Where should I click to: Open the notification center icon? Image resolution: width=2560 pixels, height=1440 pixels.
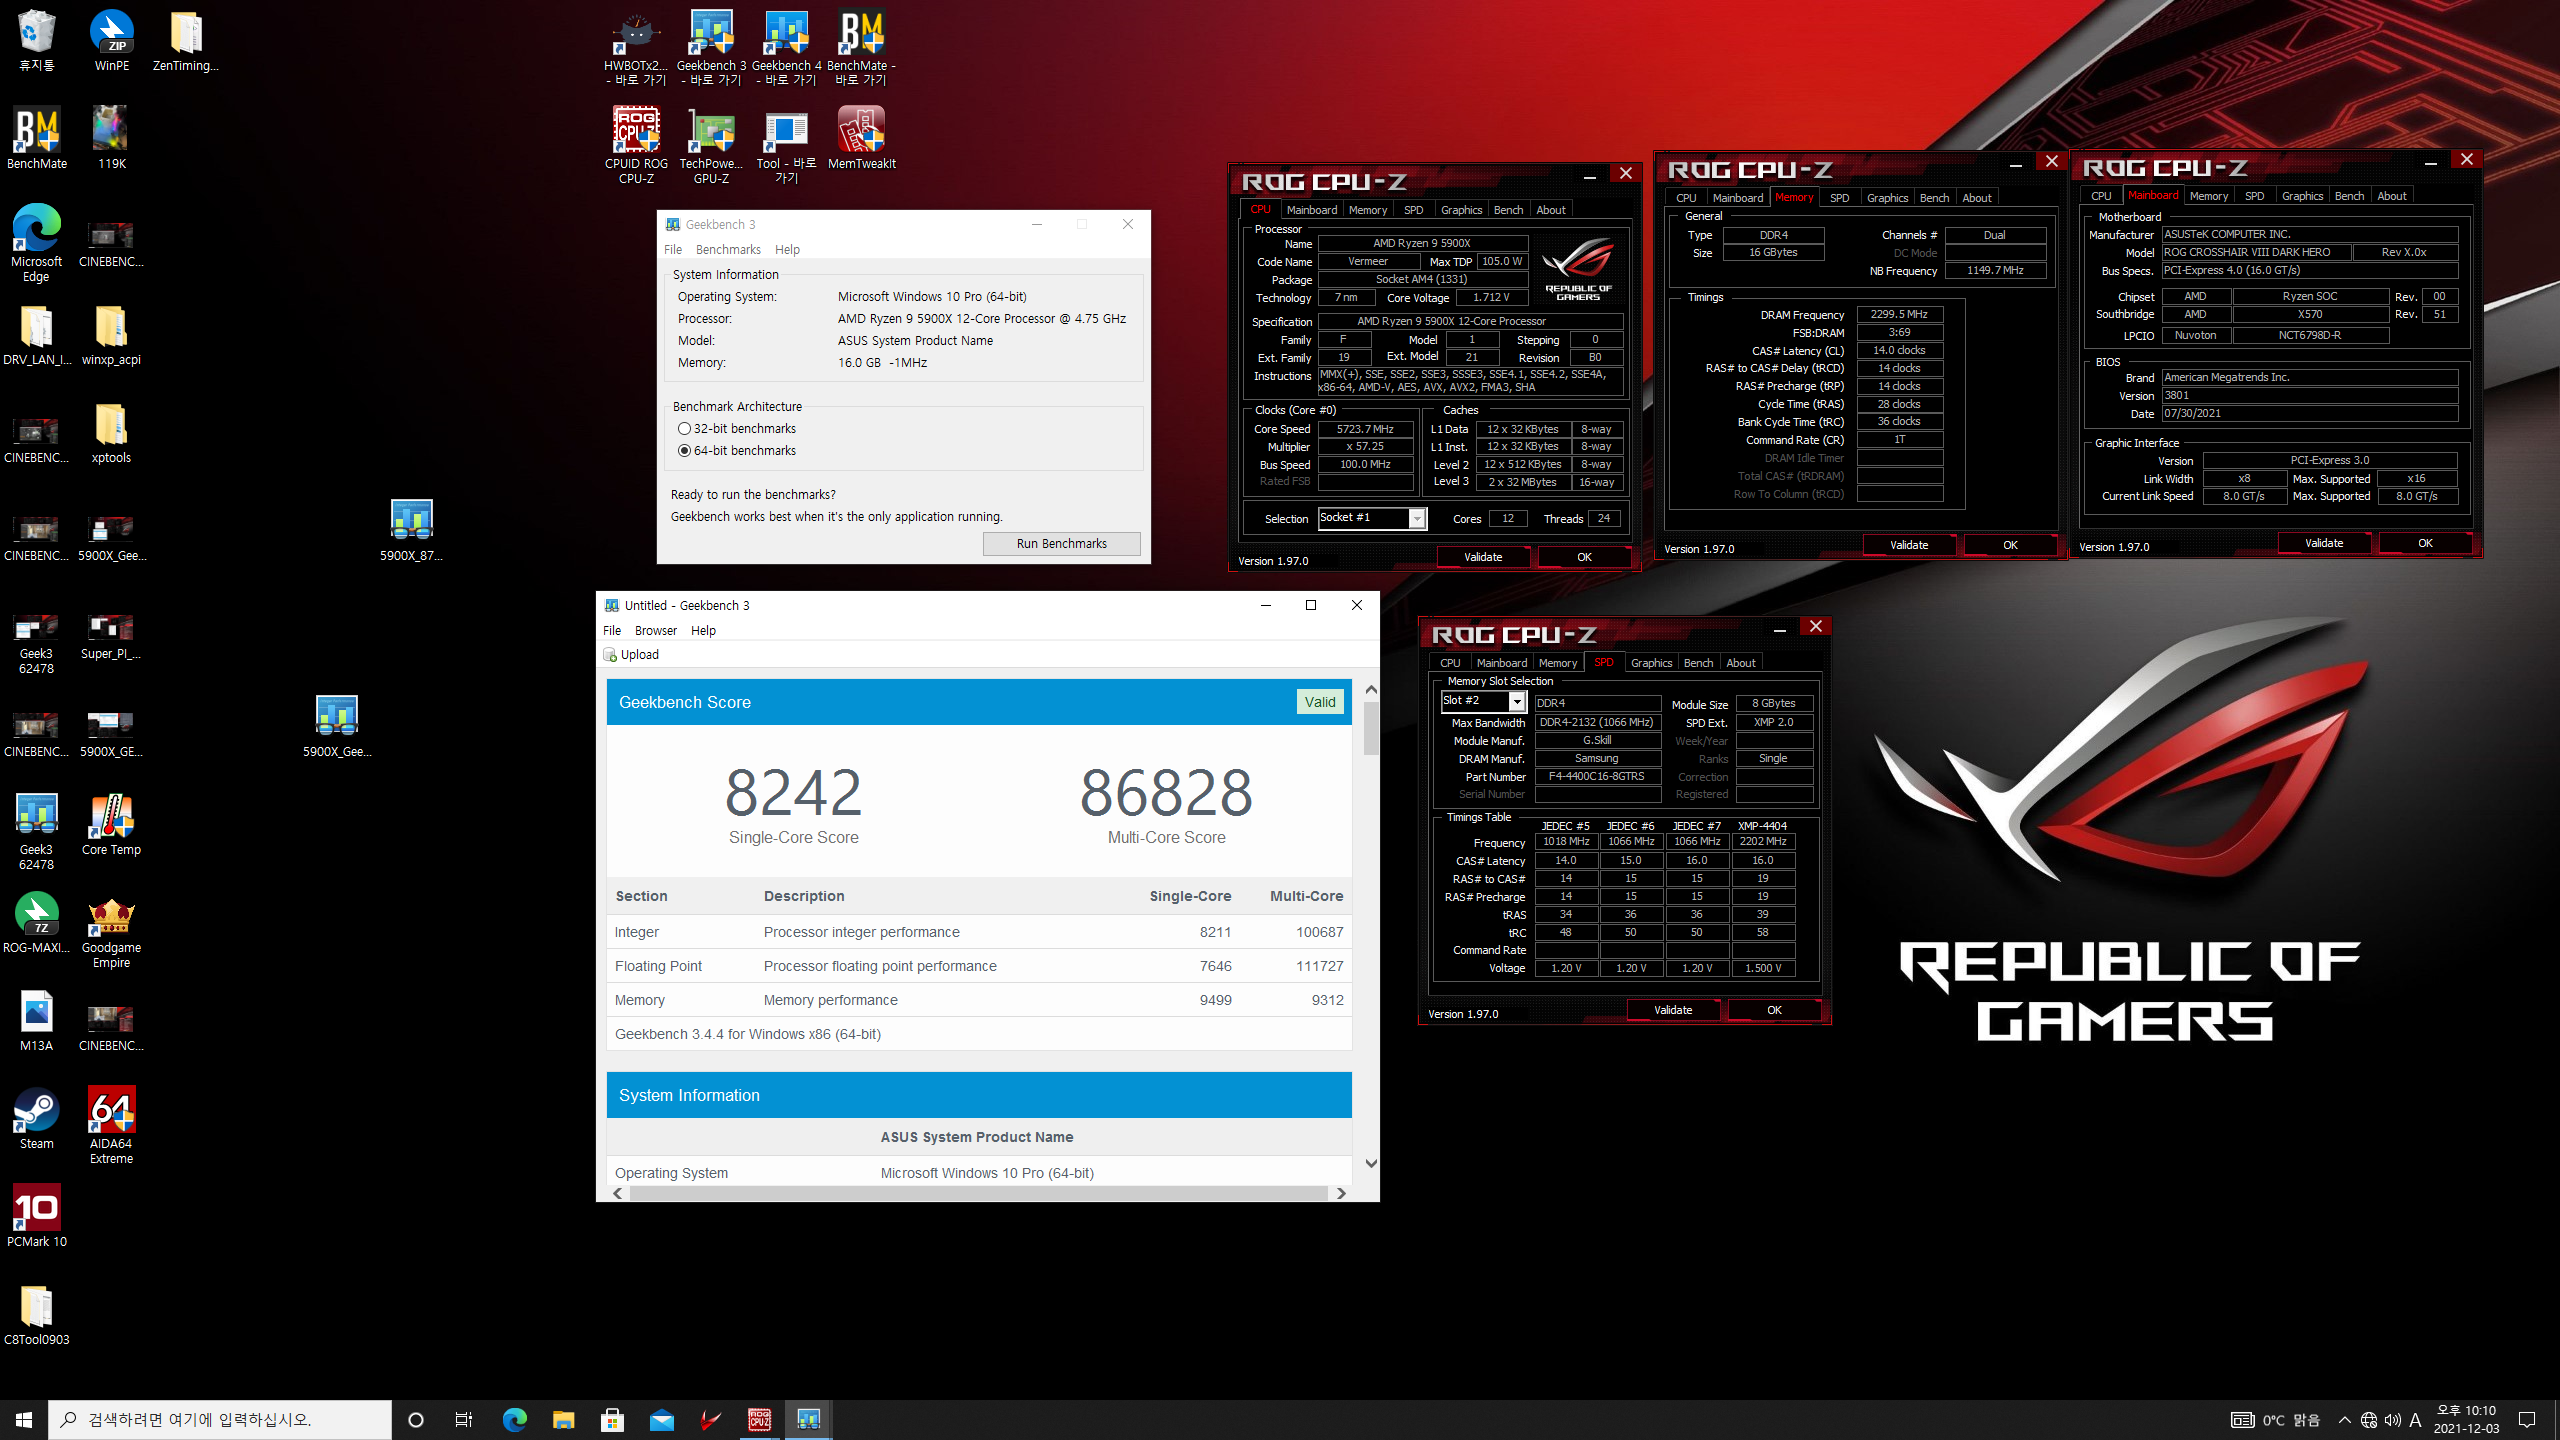coord(2526,1419)
